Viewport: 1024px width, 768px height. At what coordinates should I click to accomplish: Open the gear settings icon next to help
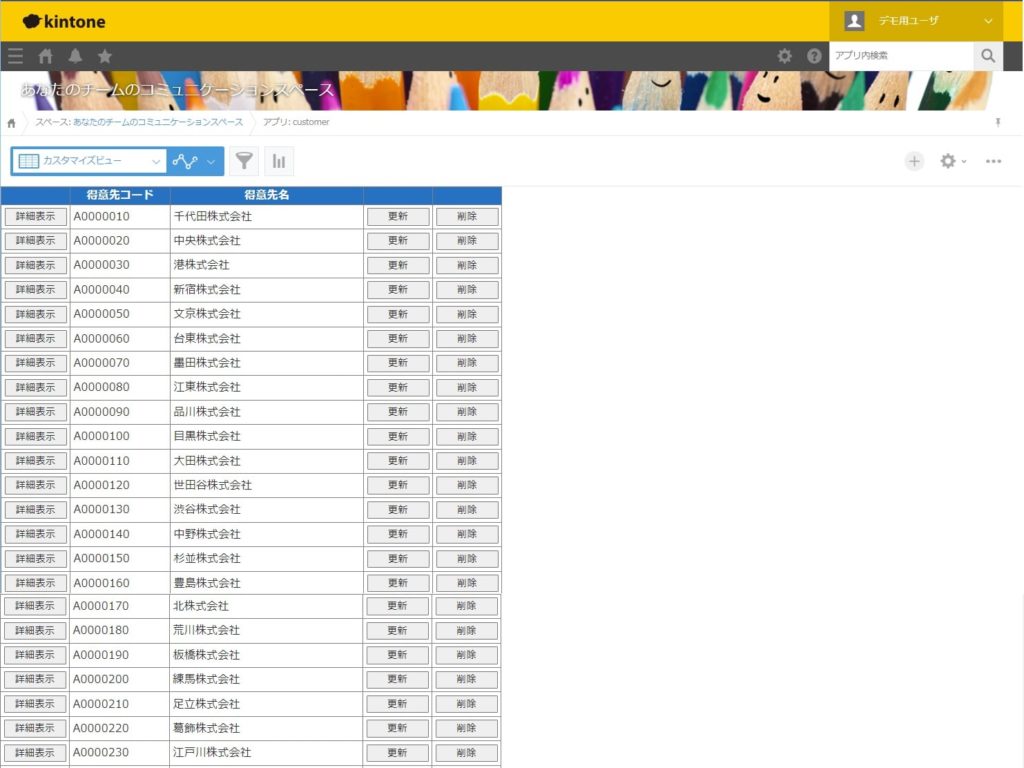click(x=784, y=56)
